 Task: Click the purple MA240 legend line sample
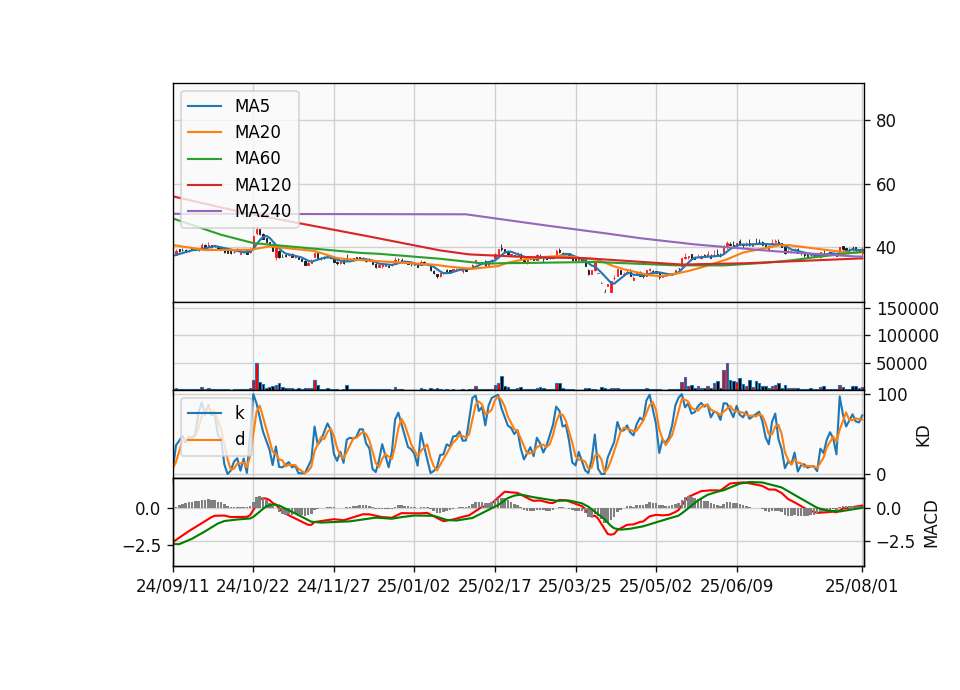[204, 211]
